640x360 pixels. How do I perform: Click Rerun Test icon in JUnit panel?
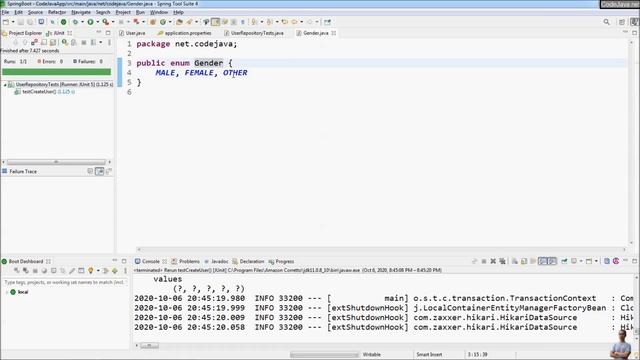point(65,42)
